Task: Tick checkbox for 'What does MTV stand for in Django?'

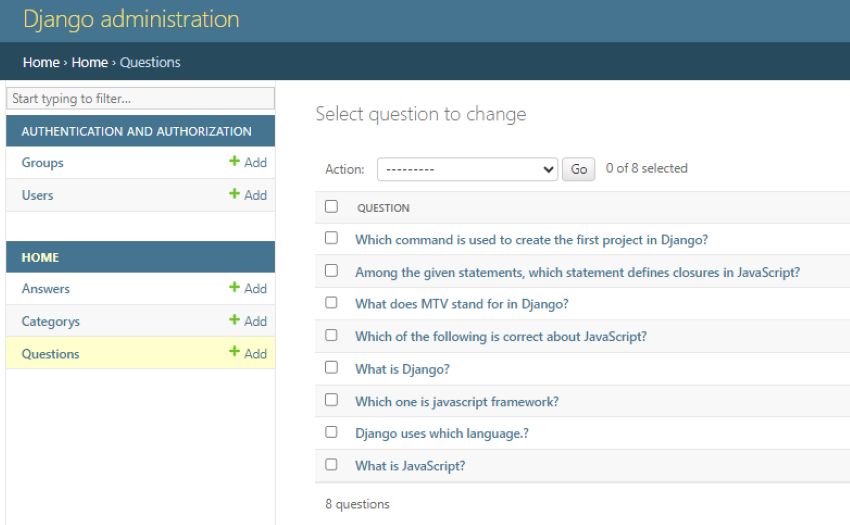Action: [x=332, y=303]
